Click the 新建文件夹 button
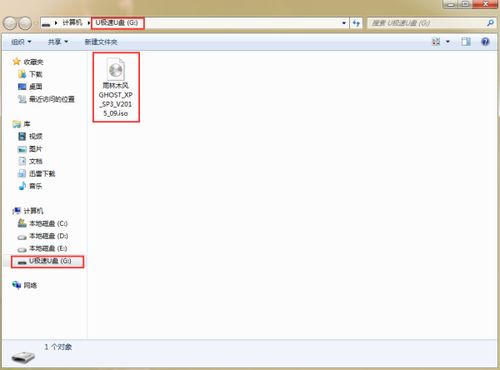Viewport: 500px width, 370px height. [101, 42]
